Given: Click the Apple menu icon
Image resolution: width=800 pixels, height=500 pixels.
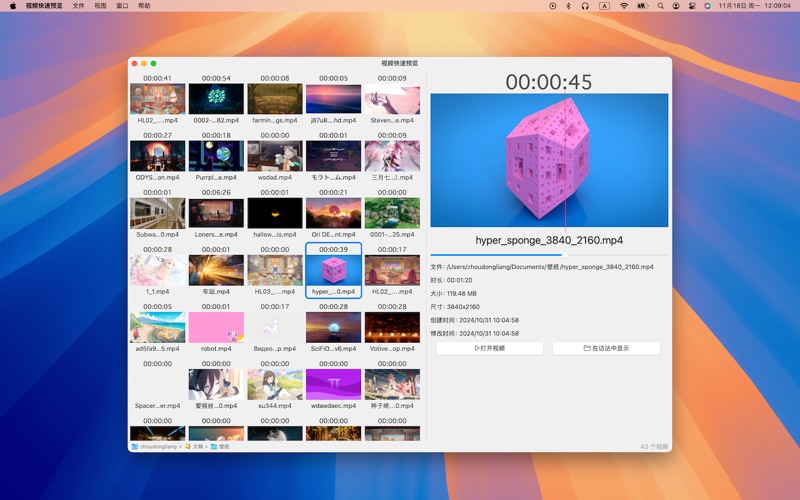Looking at the screenshot, I should point(13,5).
